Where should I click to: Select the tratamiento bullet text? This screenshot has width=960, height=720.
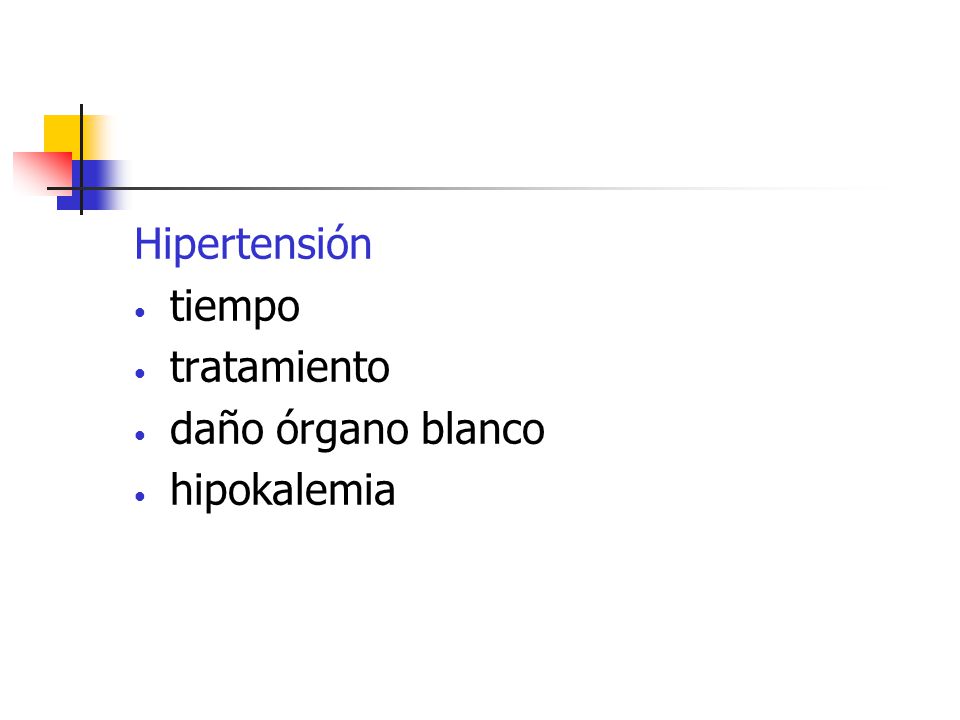tap(280, 367)
